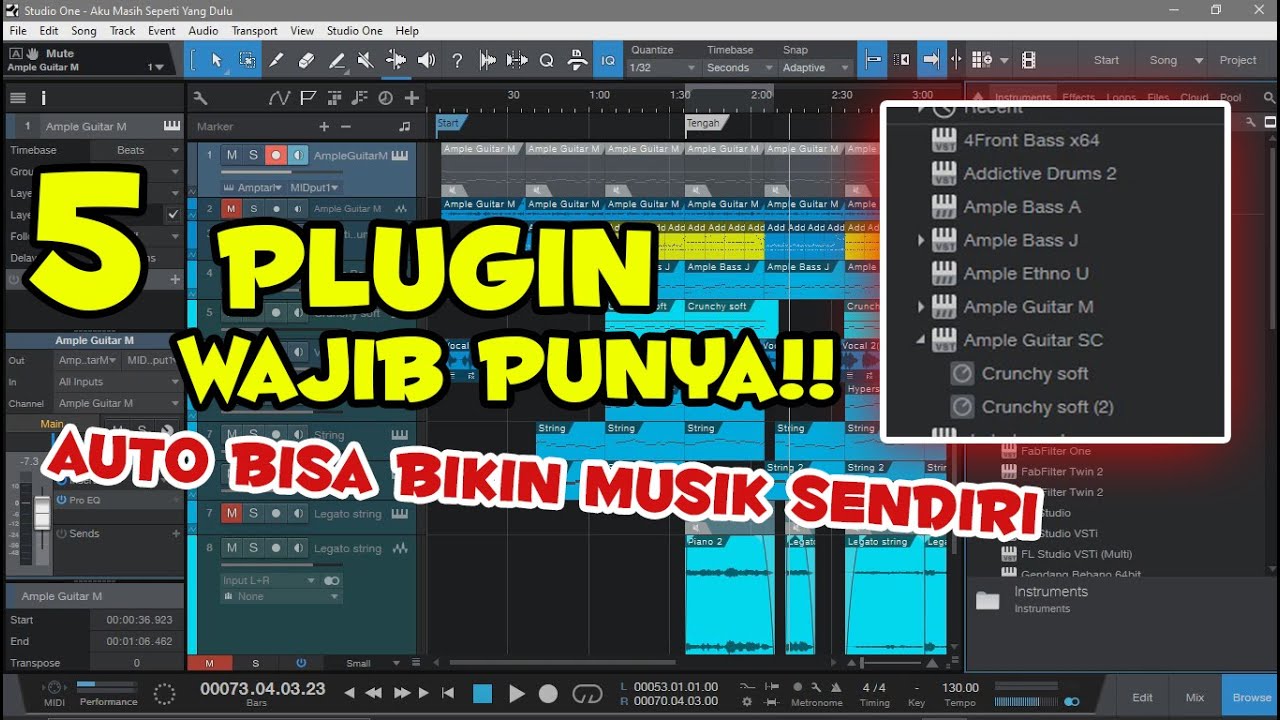The height and width of the screenshot is (720, 1280).
Task: Open the Song menu
Action: click(84, 31)
